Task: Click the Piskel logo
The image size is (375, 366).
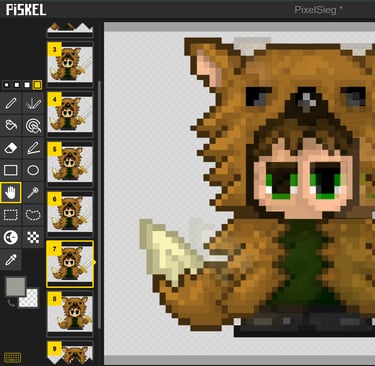Action: [x=26, y=10]
